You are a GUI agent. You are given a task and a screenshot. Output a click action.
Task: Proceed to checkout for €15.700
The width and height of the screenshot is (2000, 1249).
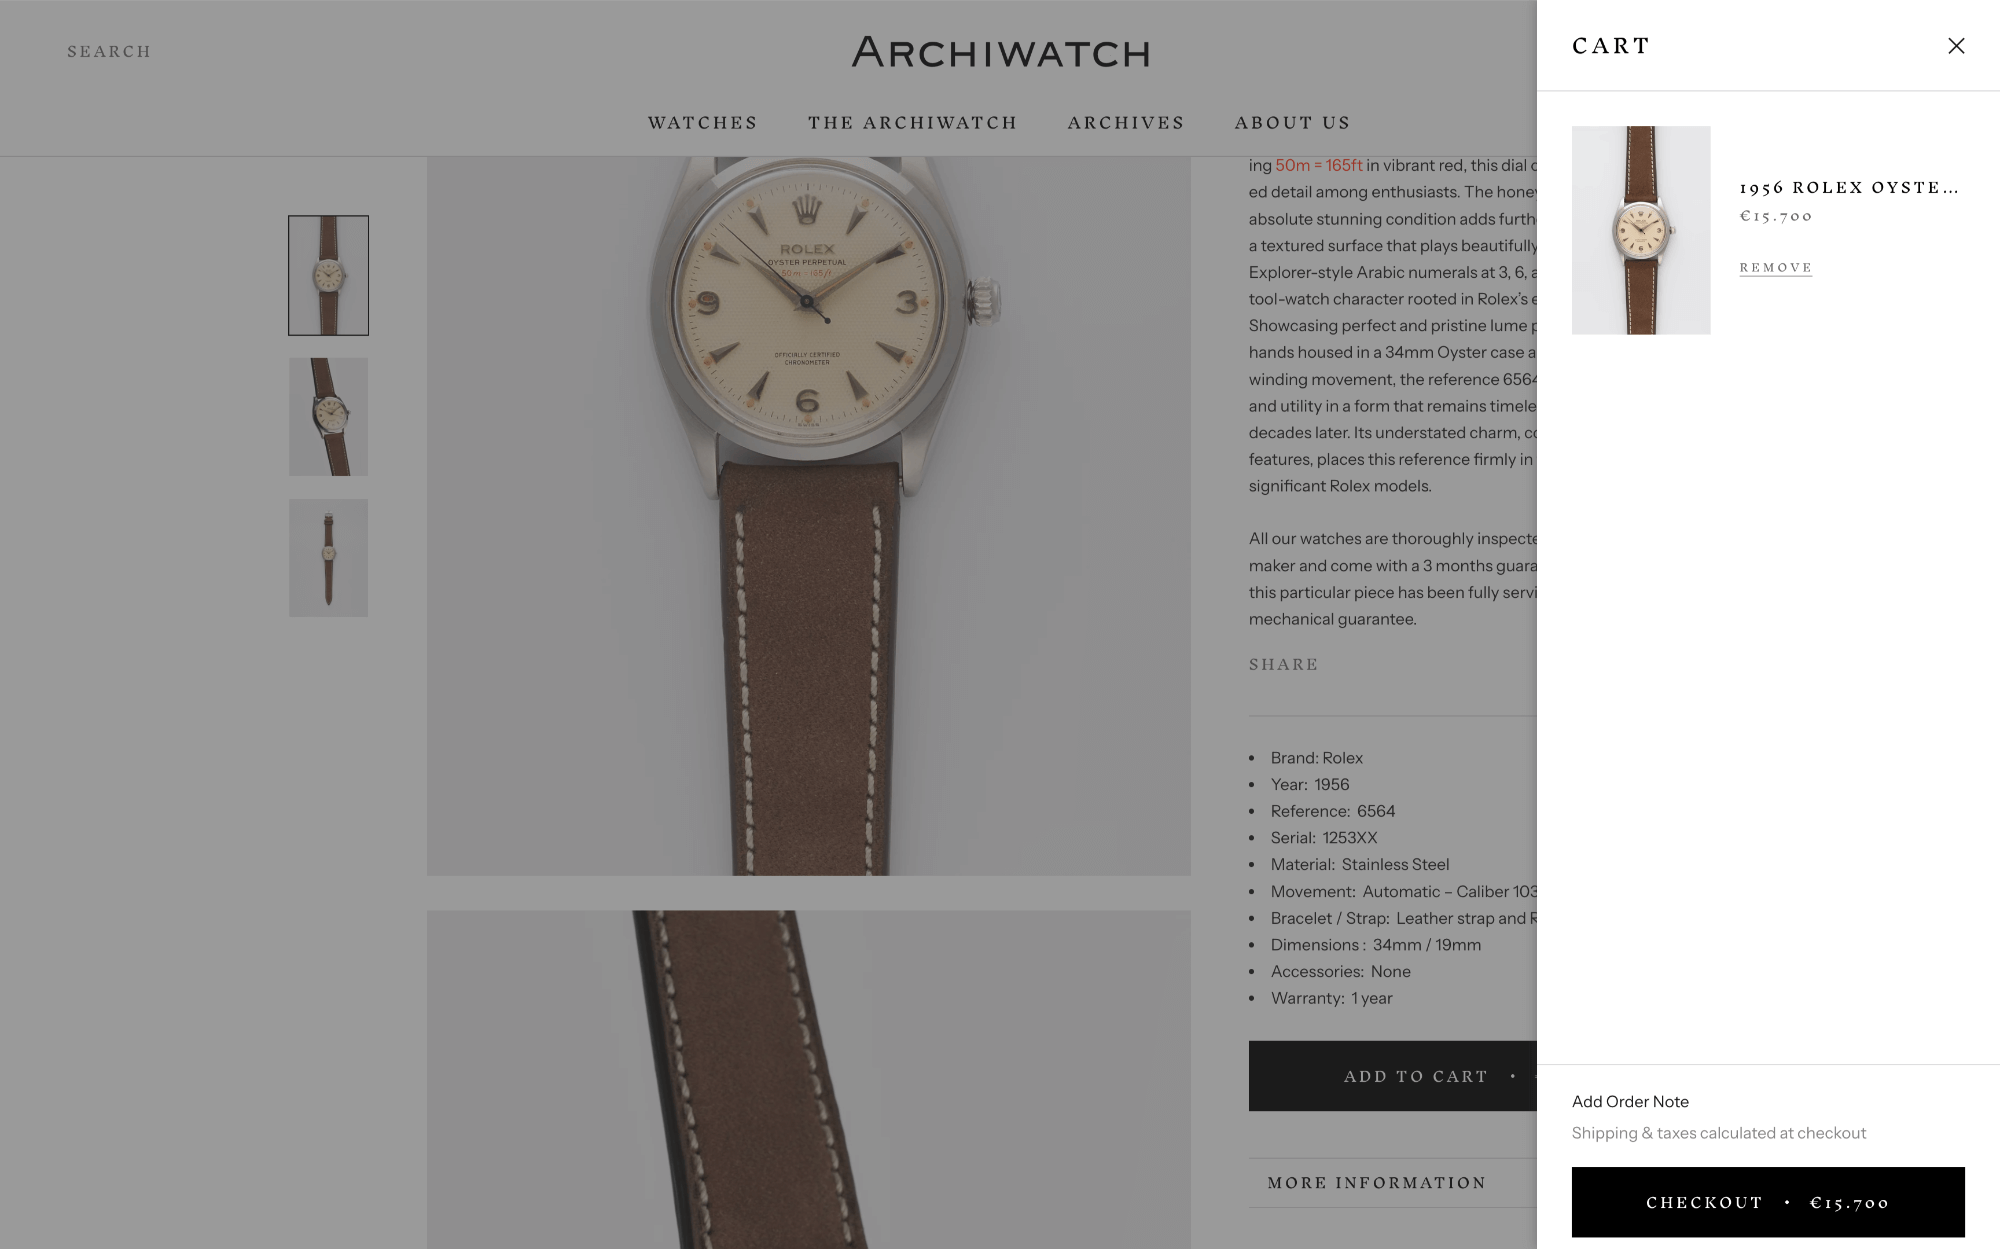pyautogui.click(x=1768, y=1202)
